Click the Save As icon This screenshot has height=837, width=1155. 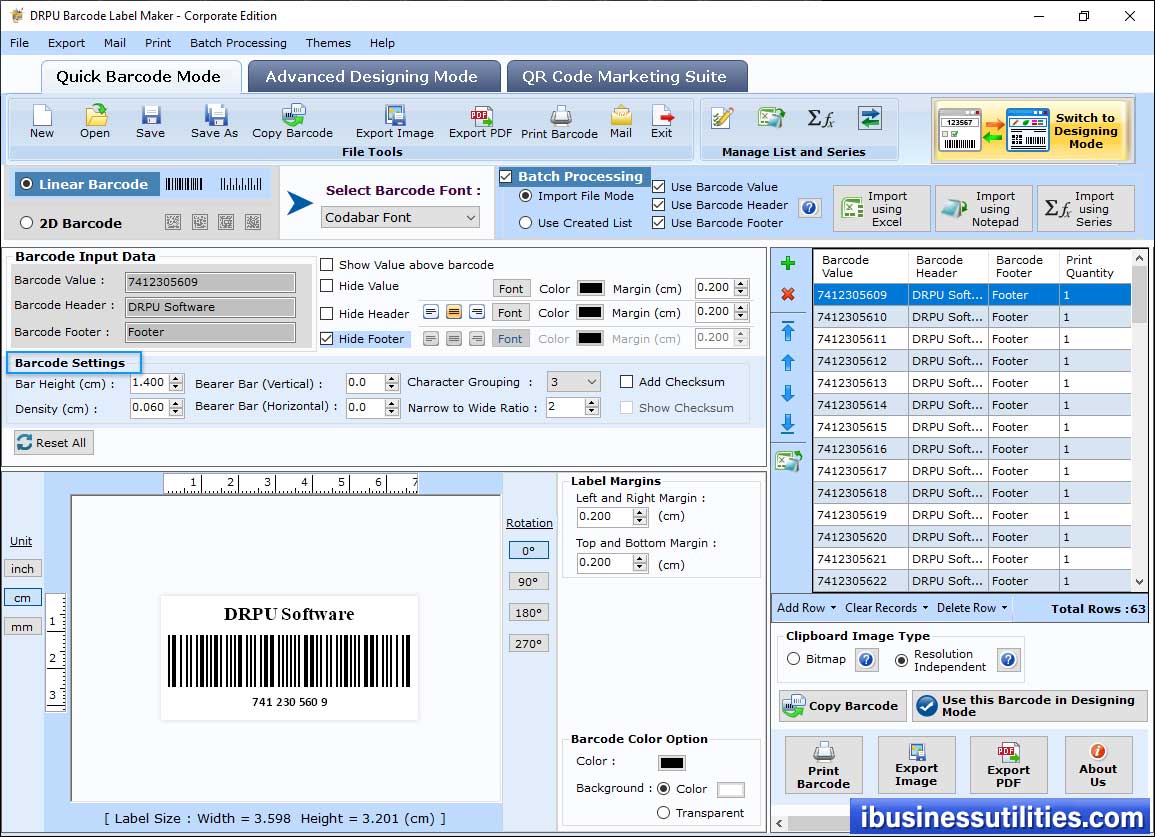(x=214, y=122)
